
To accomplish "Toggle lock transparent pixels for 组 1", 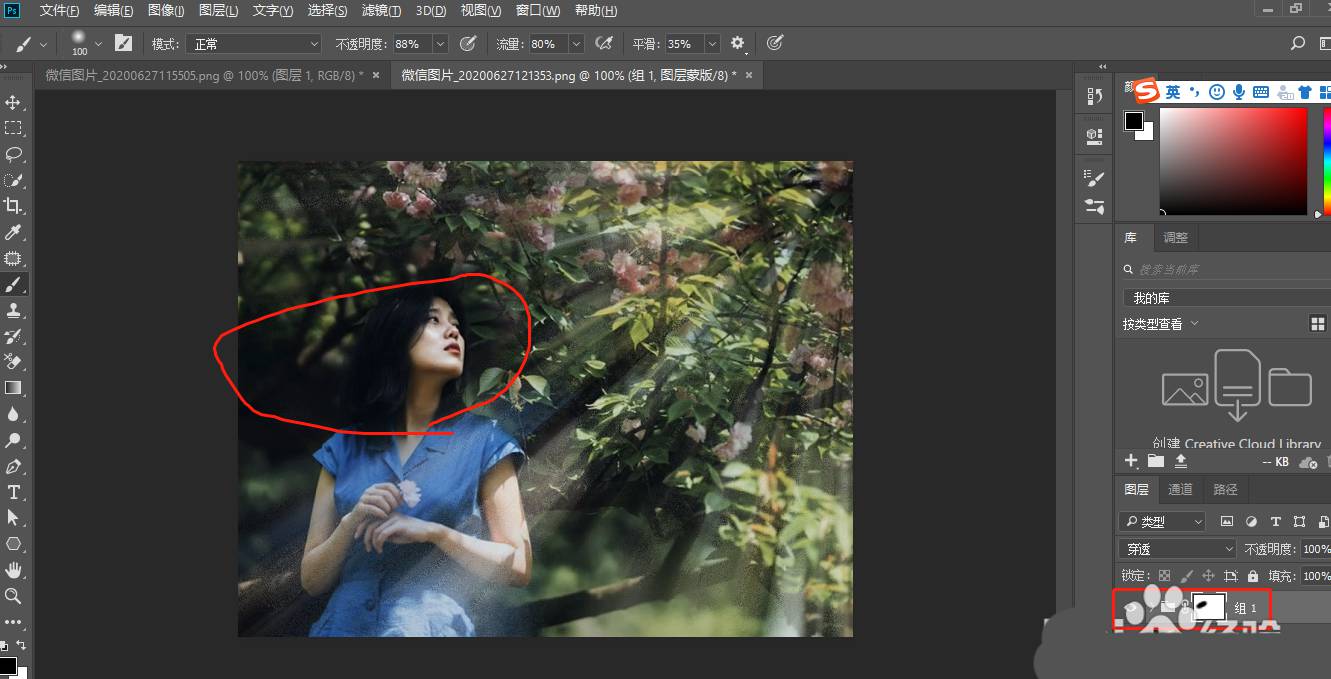I will [x=1163, y=575].
